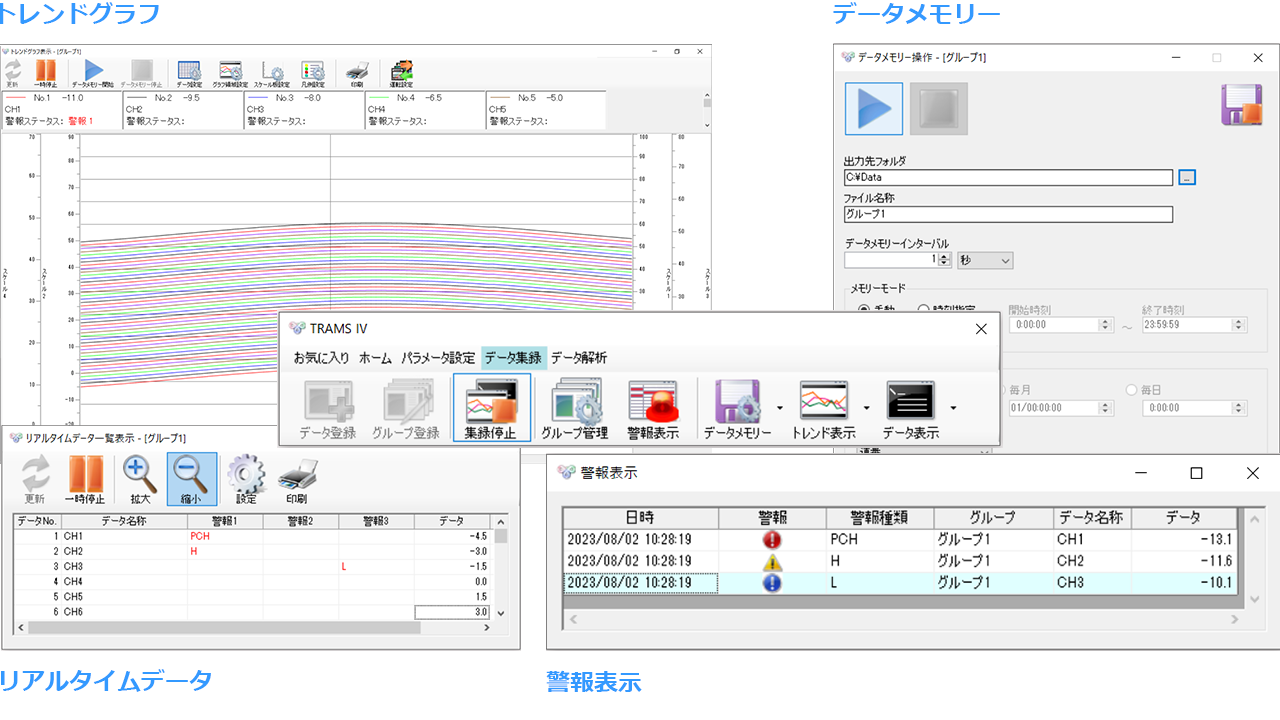1280x720 pixels.
Task: Select PCH alarm row for CH1
Action: (x=901, y=540)
